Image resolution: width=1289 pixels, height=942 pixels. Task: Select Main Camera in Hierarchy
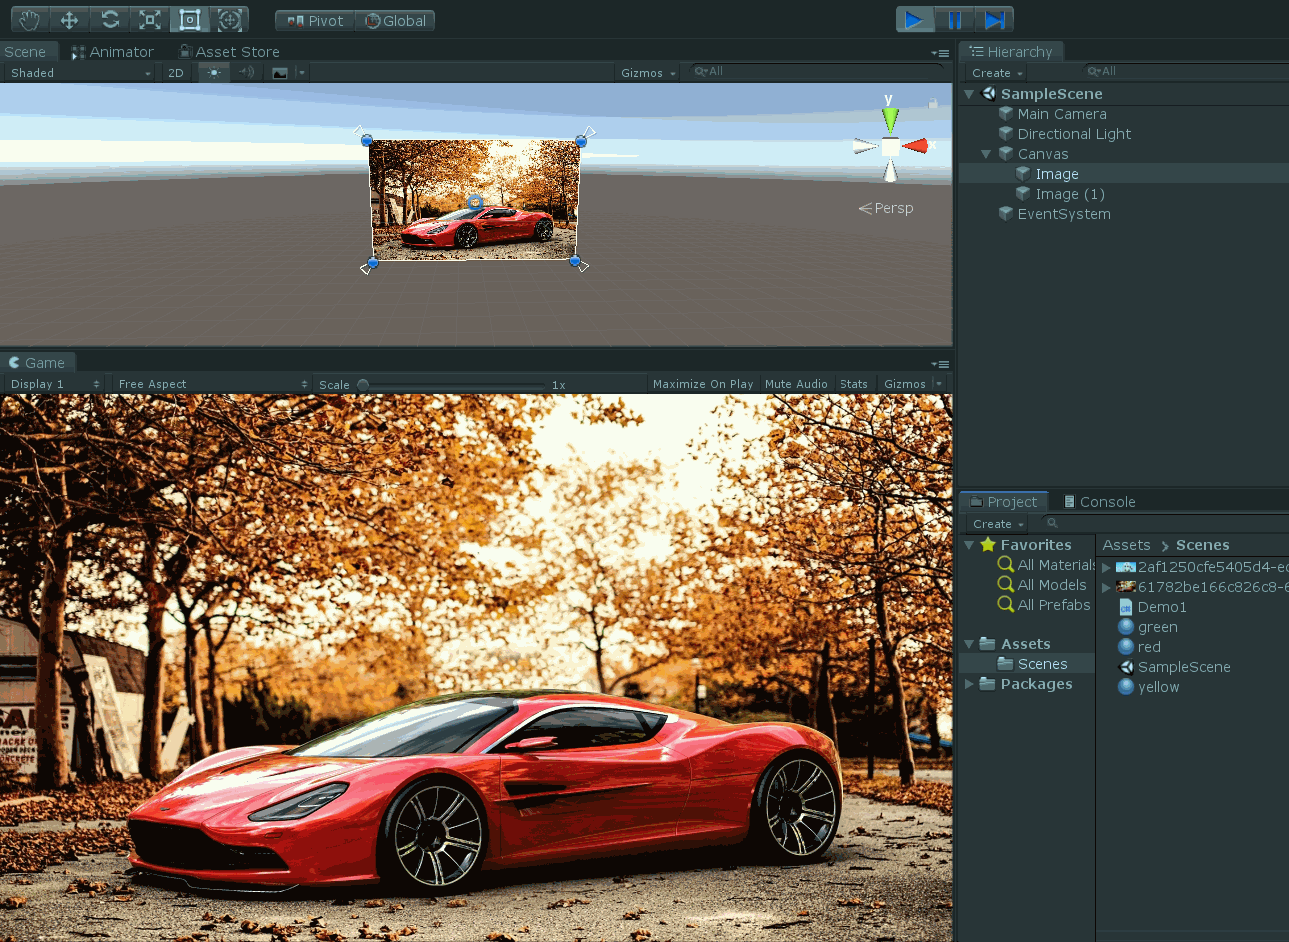[x=1061, y=114]
